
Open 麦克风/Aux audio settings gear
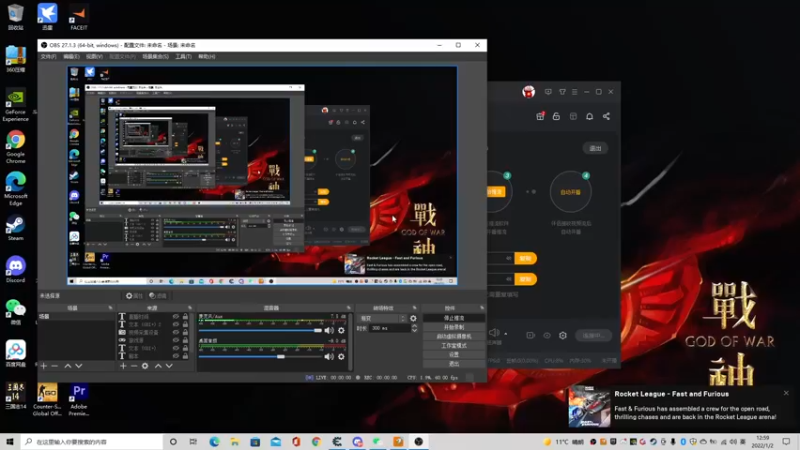pyautogui.click(x=341, y=331)
